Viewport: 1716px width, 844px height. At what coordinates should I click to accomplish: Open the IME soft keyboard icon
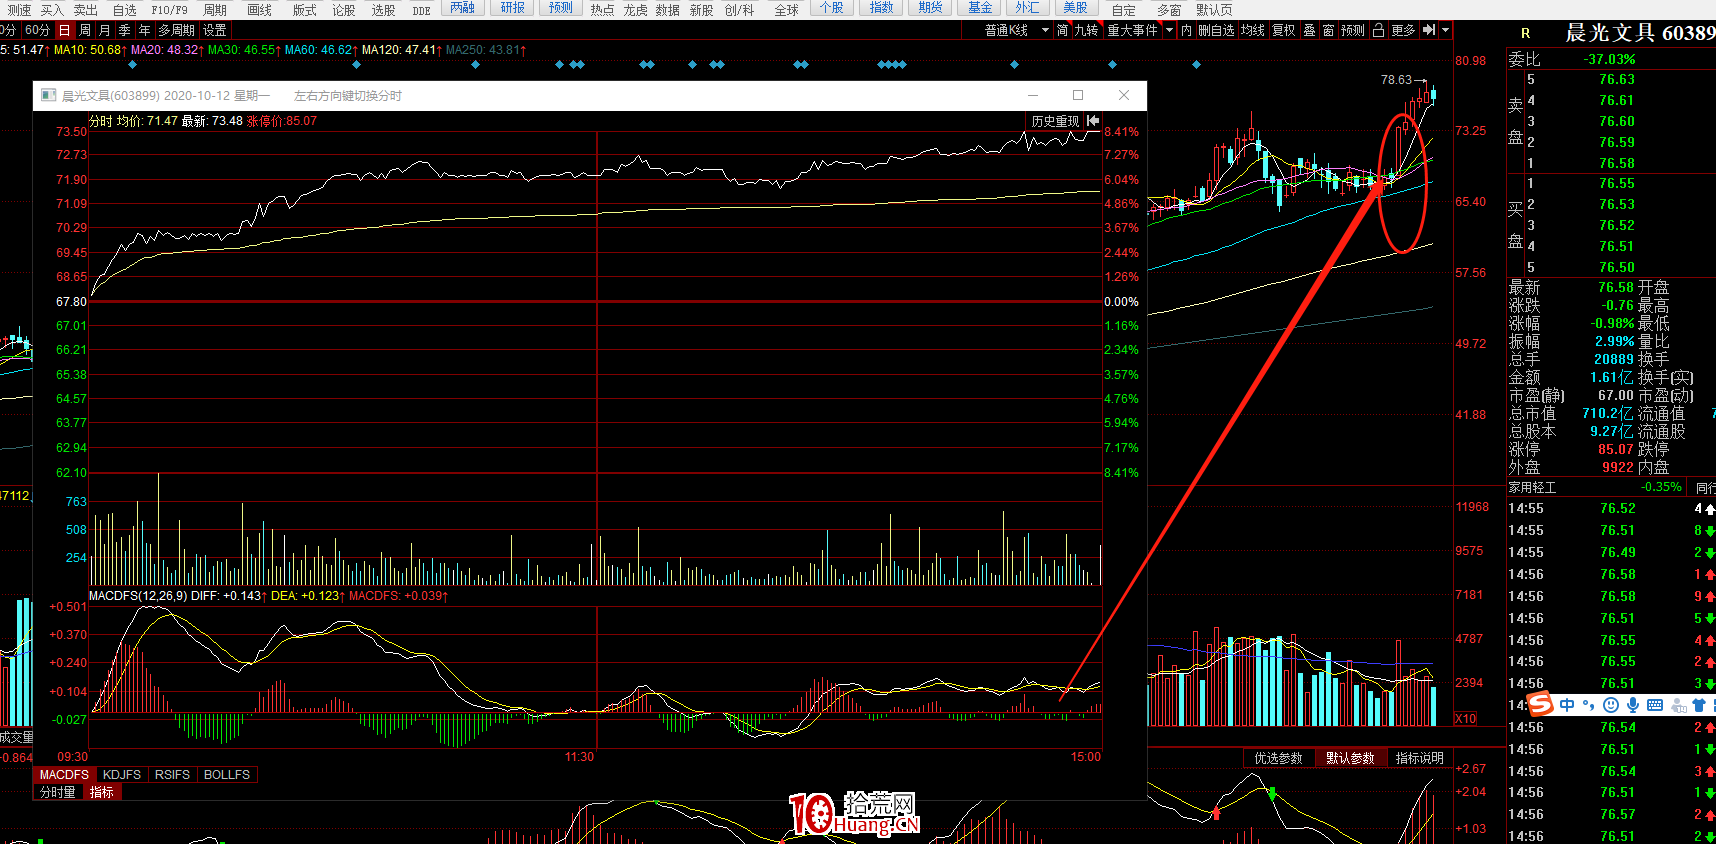click(x=1655, y=705)
